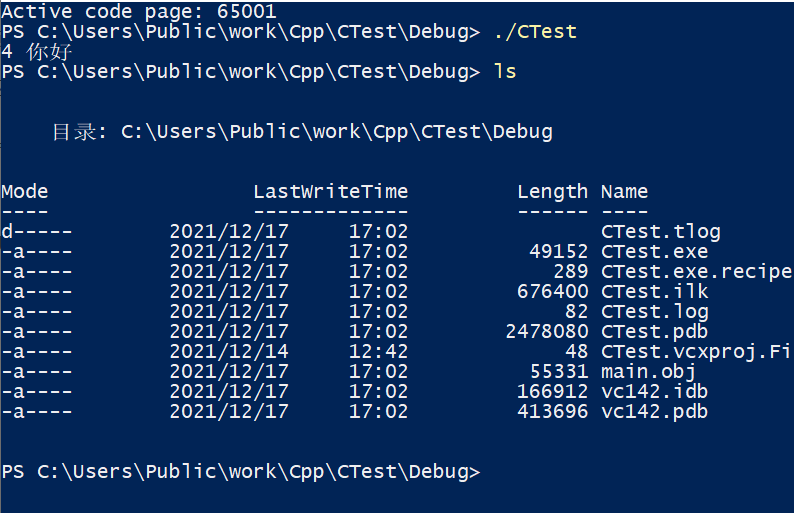Click the Length column header
Viewport: 794px width, 513px height.
552,192
